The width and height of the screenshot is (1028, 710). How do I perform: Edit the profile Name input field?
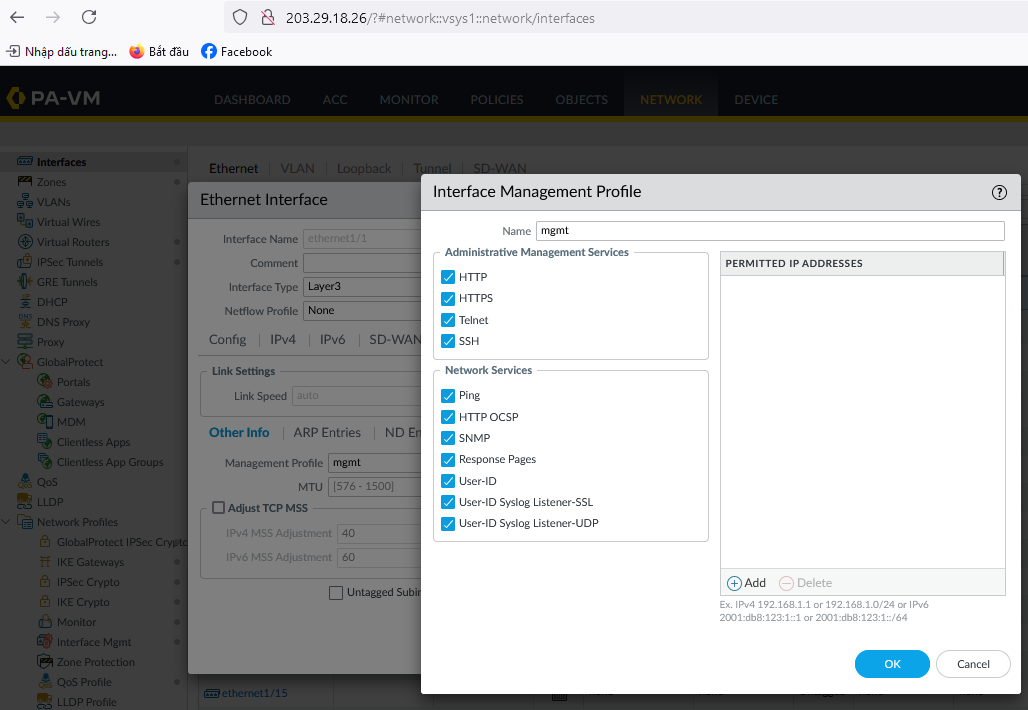pos(769,231)
